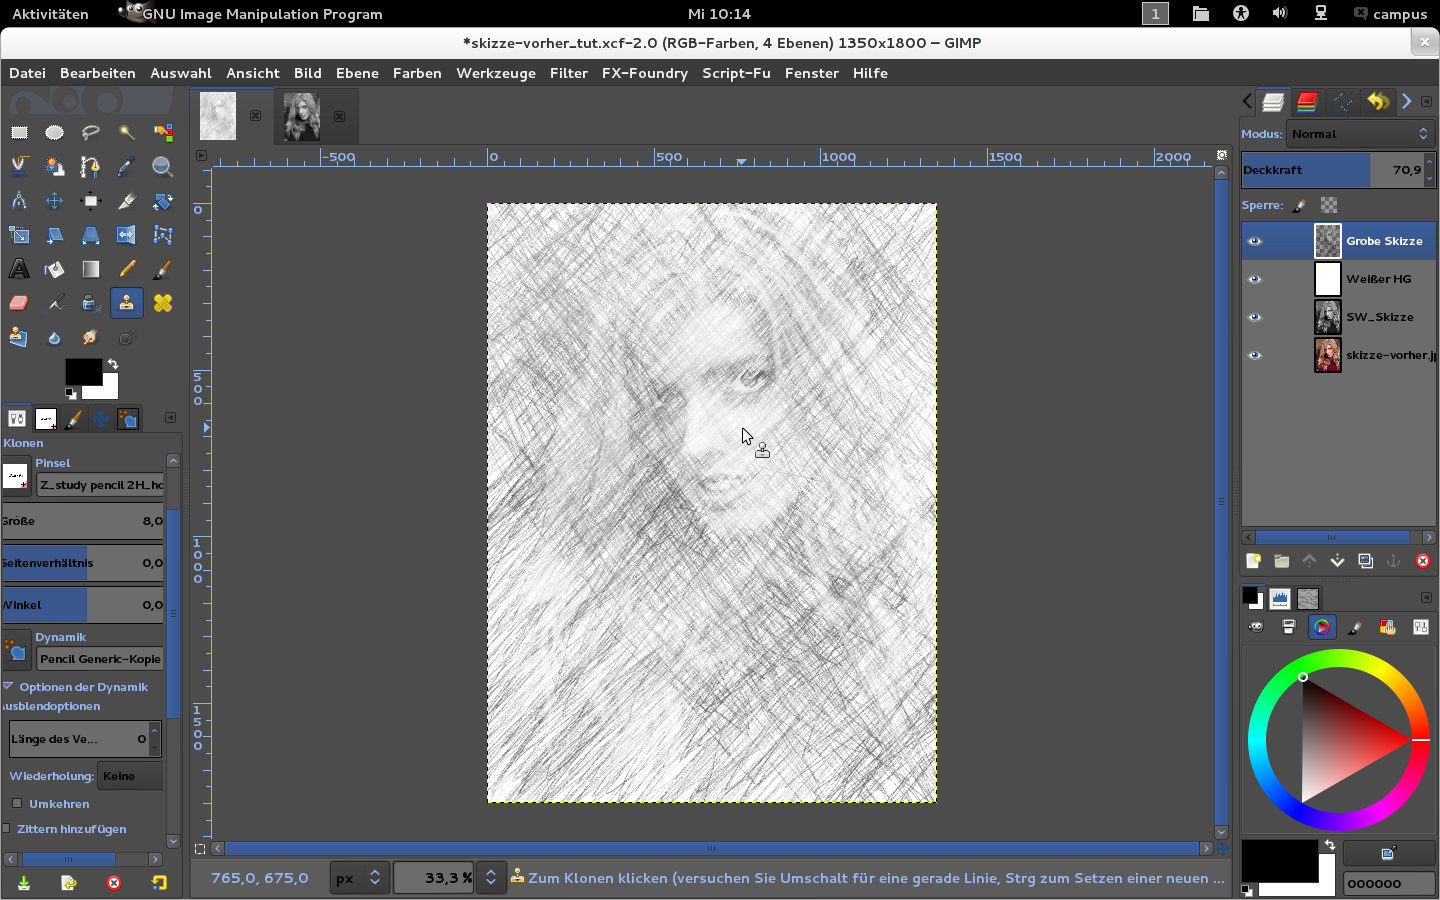Click the Deckkraft opacity slider
Viewport: 1440px width, 900px height.
point(1330,170)
